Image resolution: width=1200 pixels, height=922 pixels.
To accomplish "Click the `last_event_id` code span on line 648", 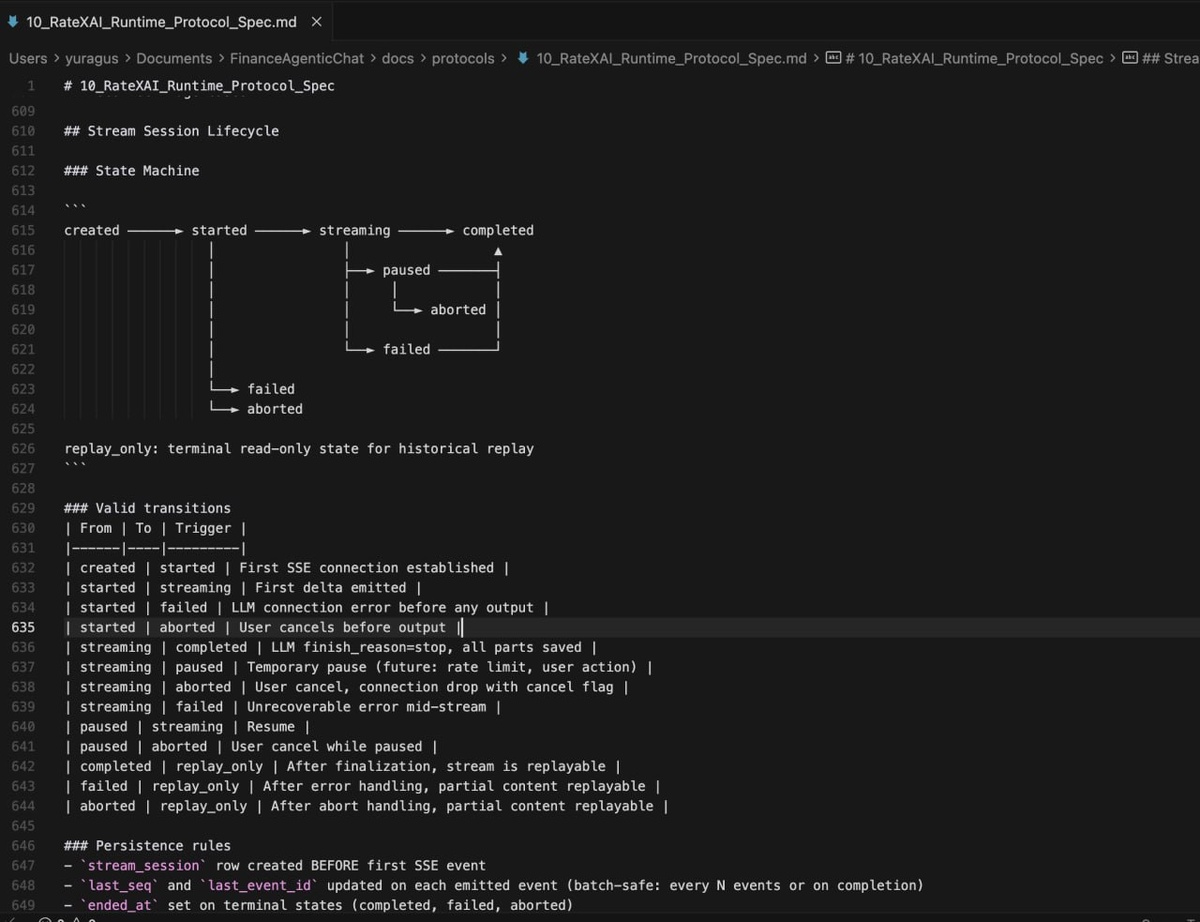I will click(258, 885).
